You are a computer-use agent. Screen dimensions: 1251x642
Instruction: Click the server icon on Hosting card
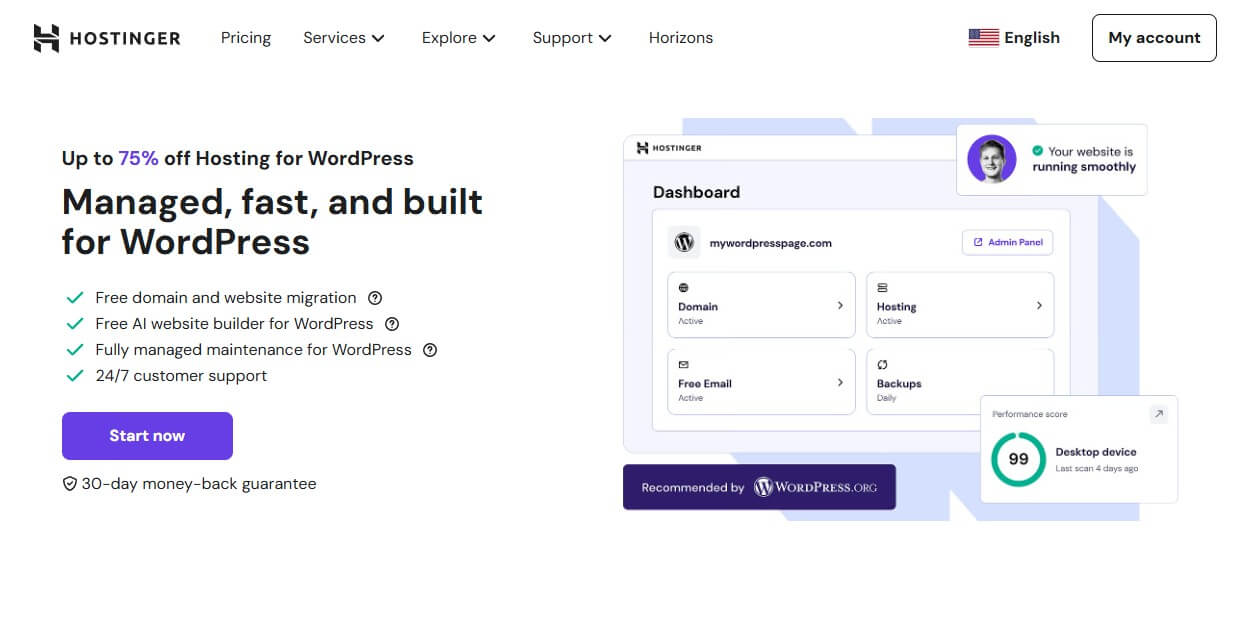coord(882,288)
